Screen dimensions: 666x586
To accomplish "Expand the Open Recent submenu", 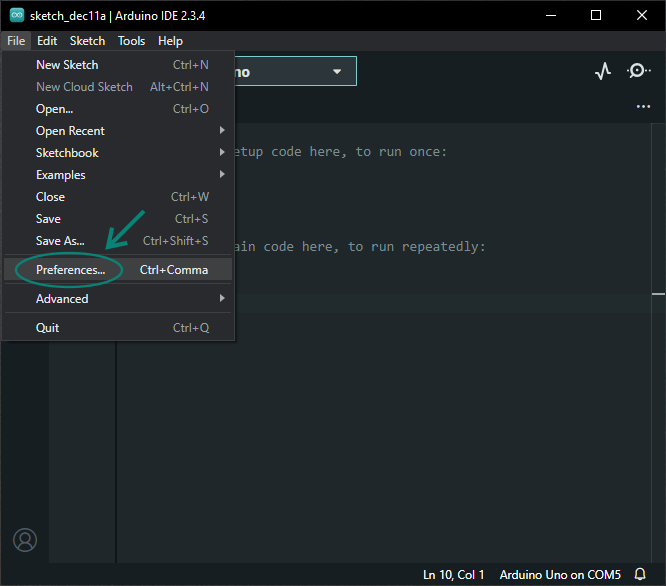I will [118, 131].
